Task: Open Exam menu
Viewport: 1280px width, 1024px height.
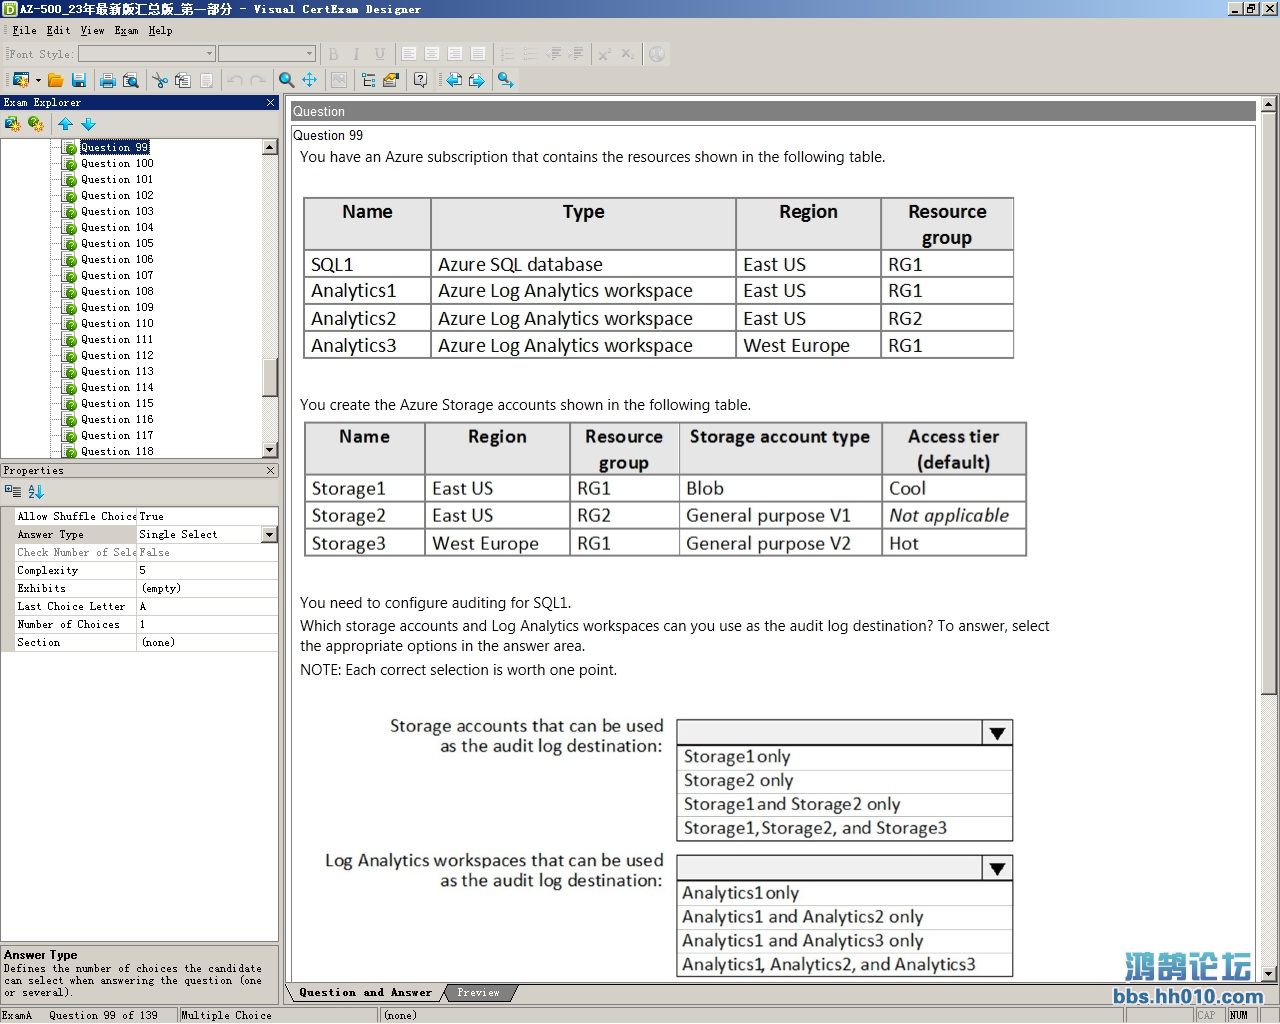Action: click(x=126, y=30)
